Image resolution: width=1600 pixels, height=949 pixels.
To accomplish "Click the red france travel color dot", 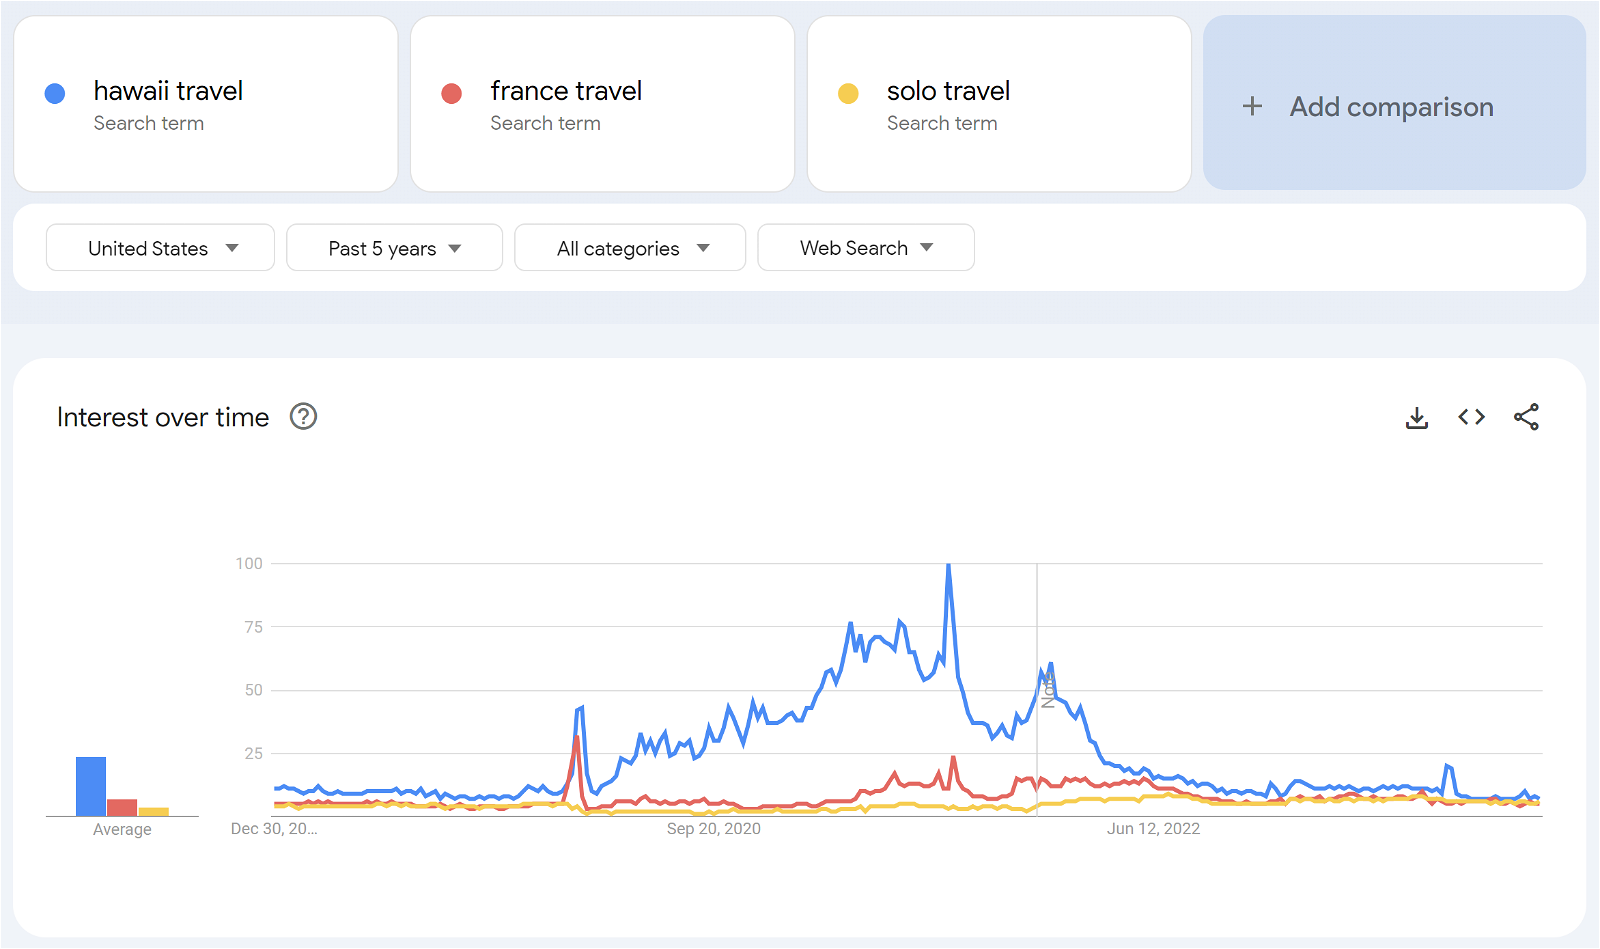I will [x=452, y=94].
